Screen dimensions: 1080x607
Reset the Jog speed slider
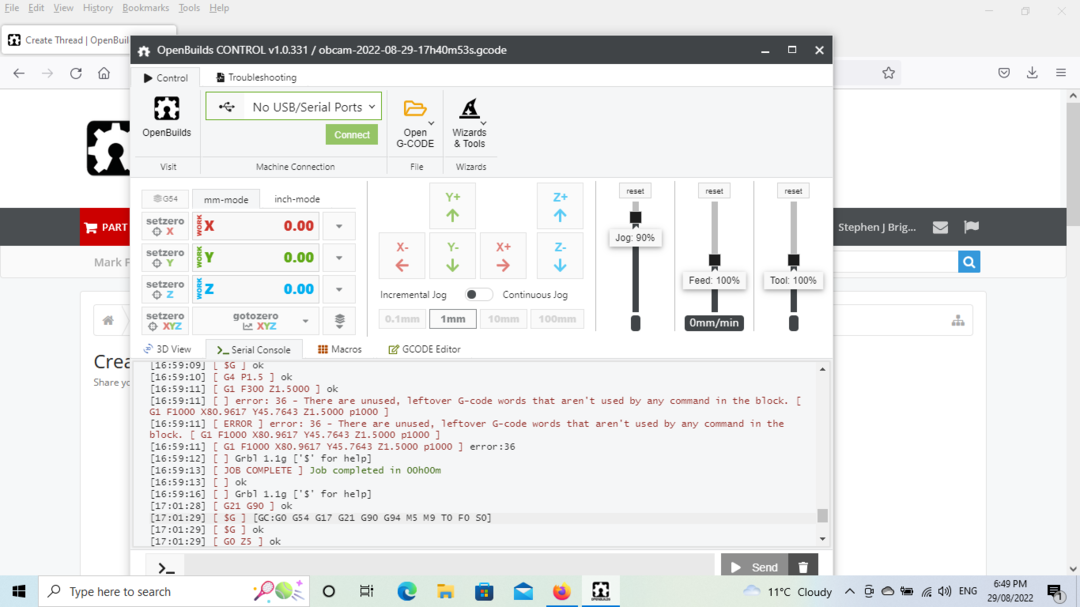point(635,191)
